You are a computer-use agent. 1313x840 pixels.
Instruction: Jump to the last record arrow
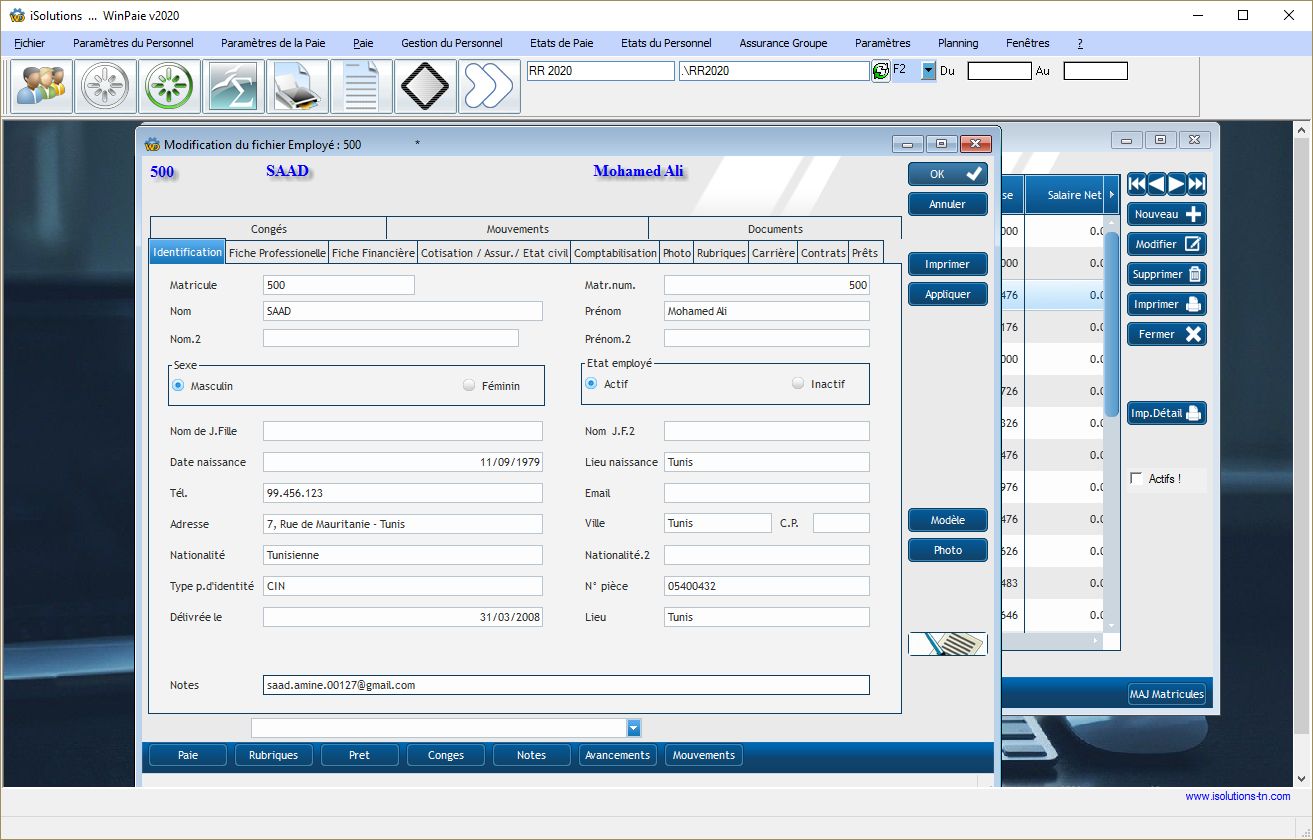click(1197, 184)
